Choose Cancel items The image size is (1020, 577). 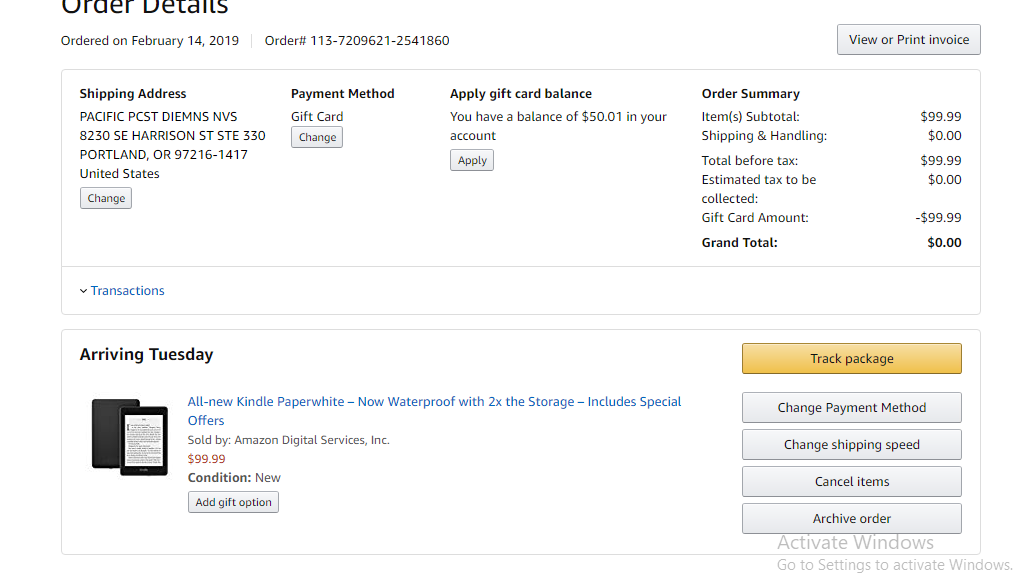851,482
